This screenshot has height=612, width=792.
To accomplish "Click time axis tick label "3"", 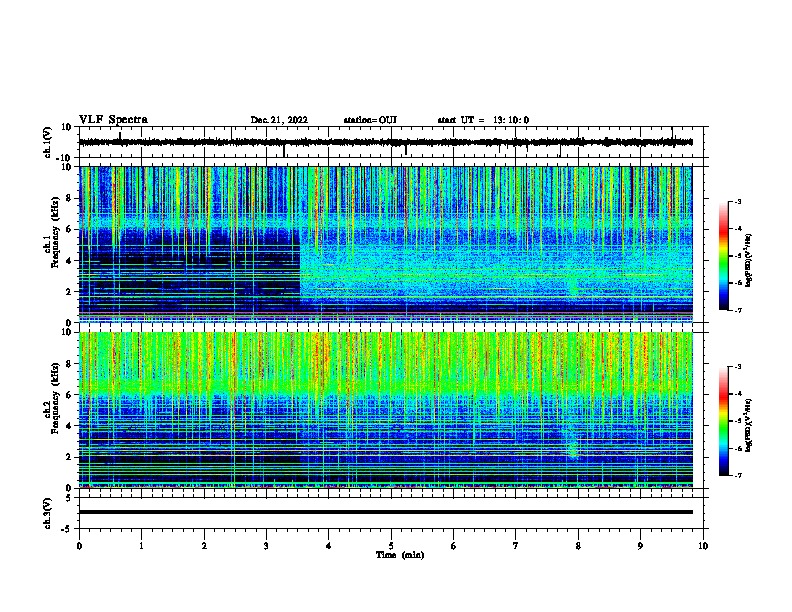I will (266, 546).
